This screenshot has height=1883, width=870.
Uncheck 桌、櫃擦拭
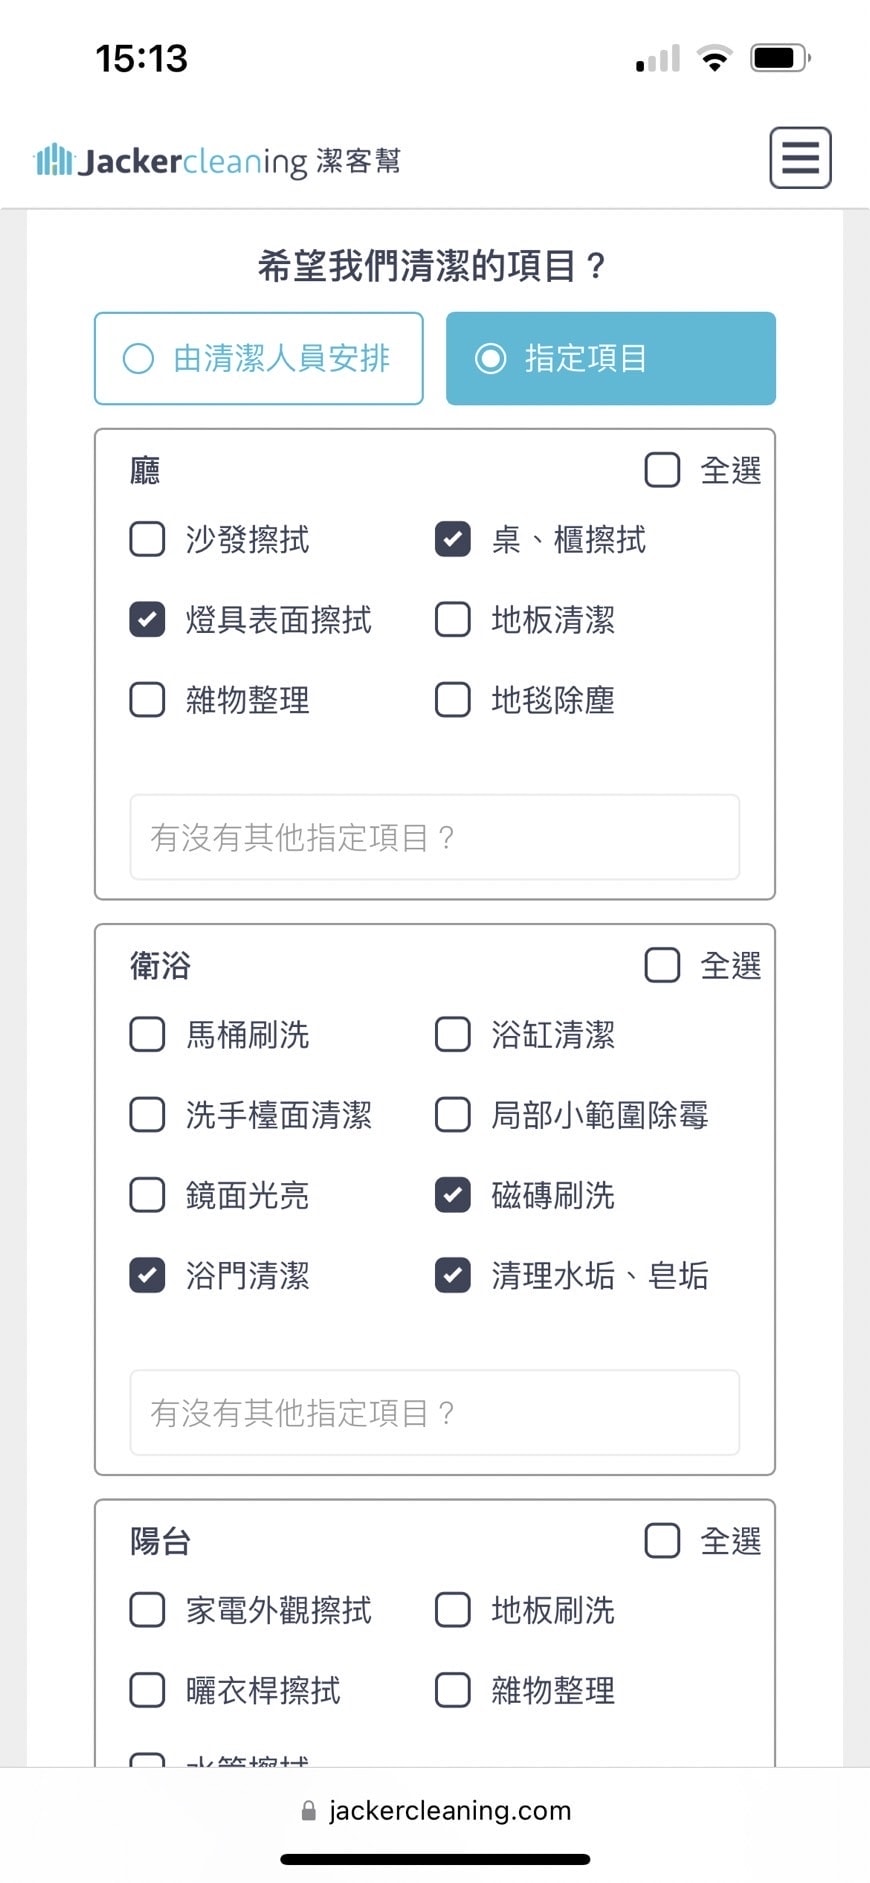[453, 540]
